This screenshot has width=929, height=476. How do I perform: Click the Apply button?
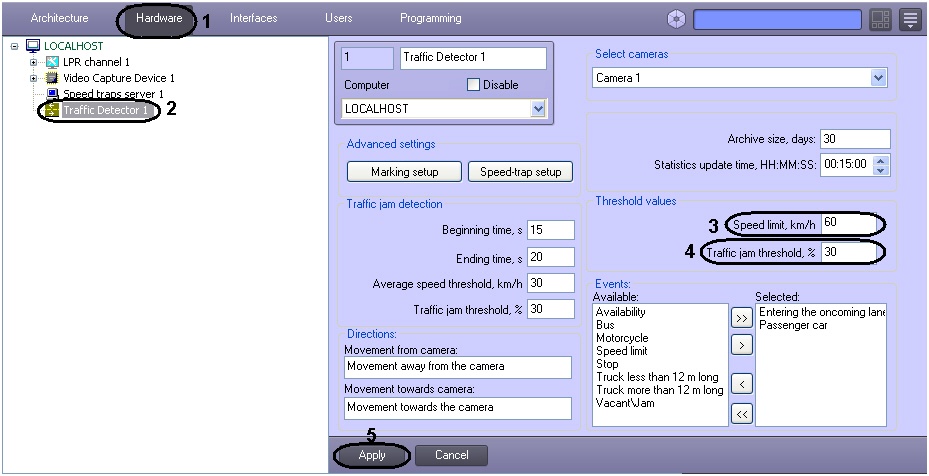click(371, 455)
